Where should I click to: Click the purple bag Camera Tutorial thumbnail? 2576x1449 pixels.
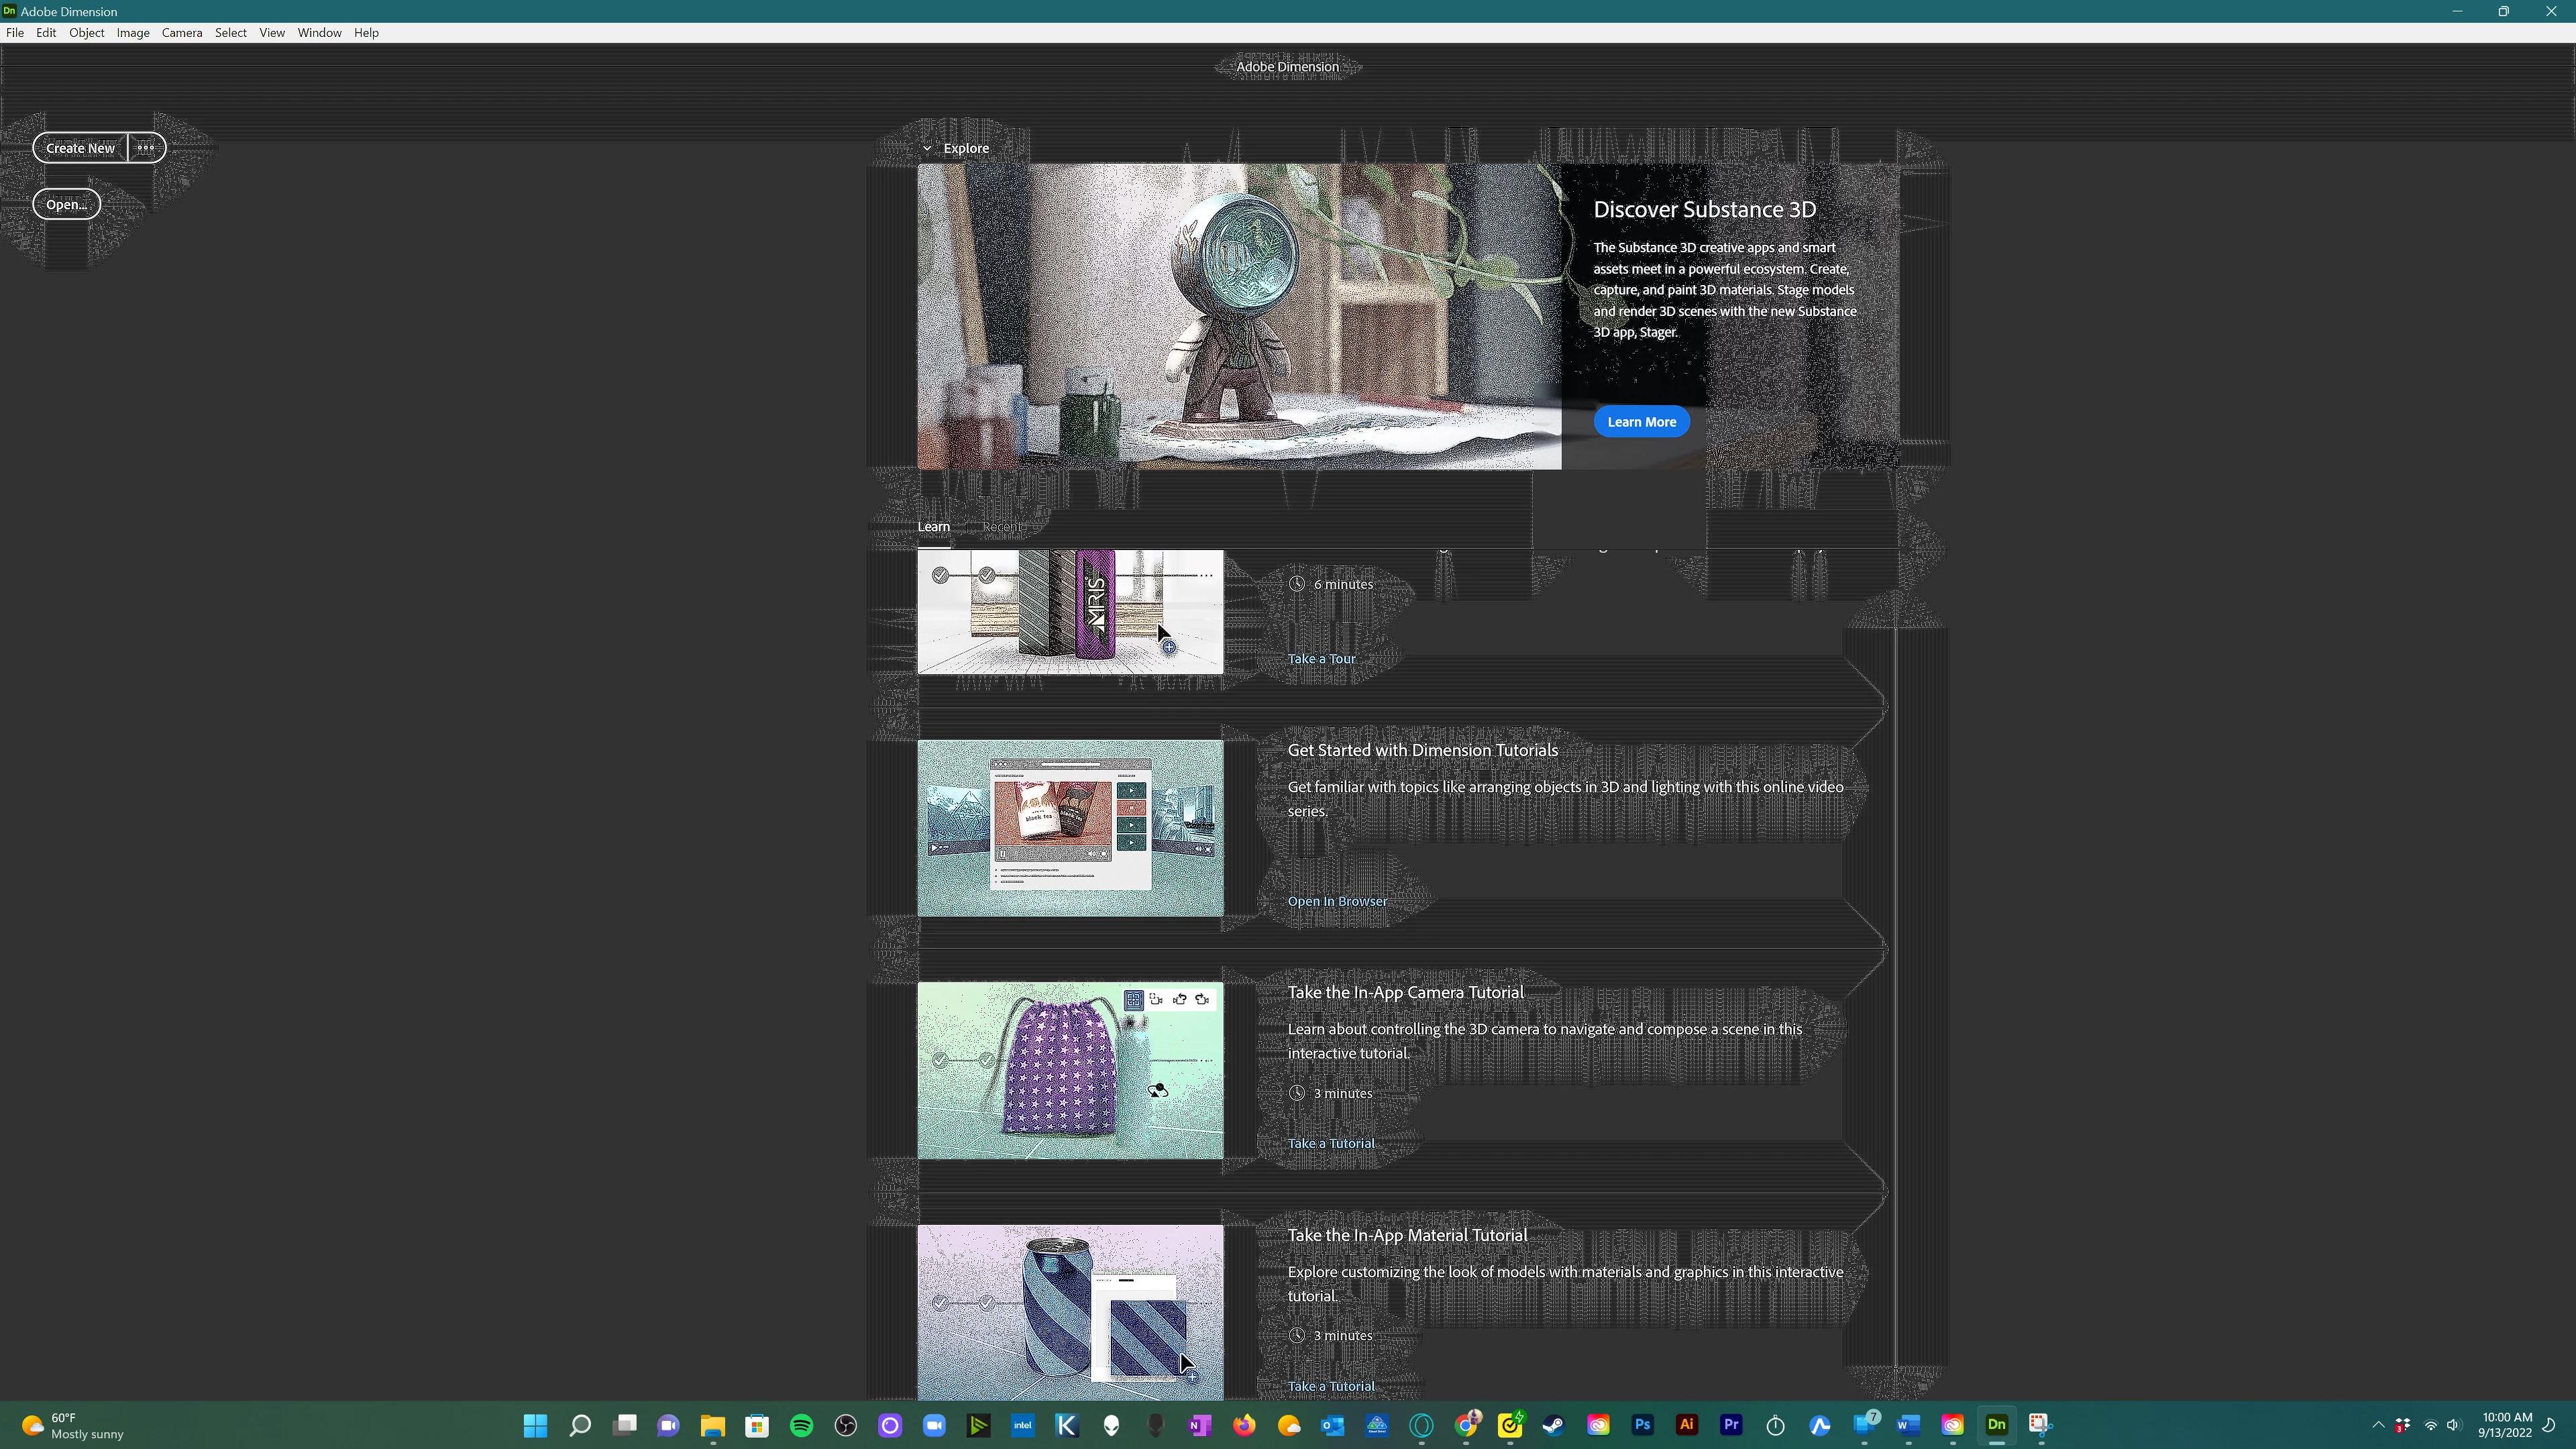(x=1070, y=1070)
